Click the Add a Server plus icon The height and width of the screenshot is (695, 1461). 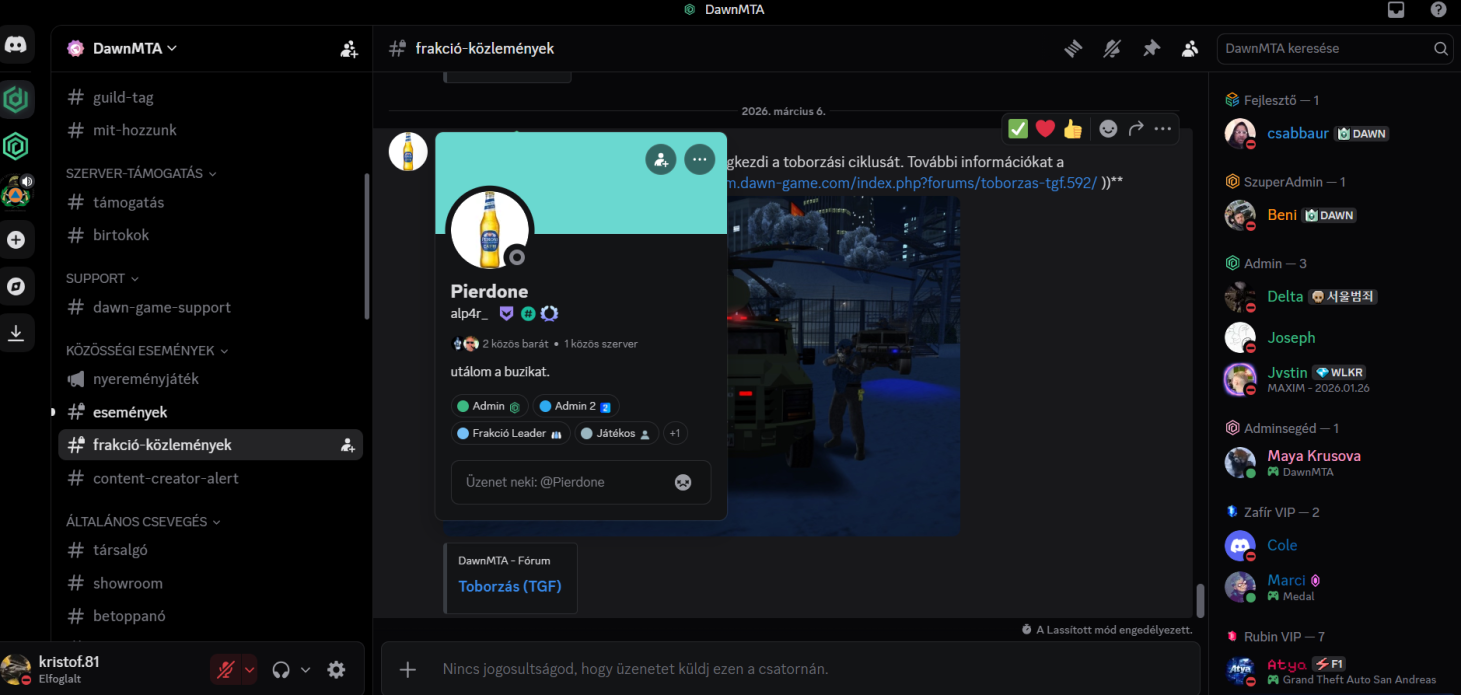[x=16, y=240]
